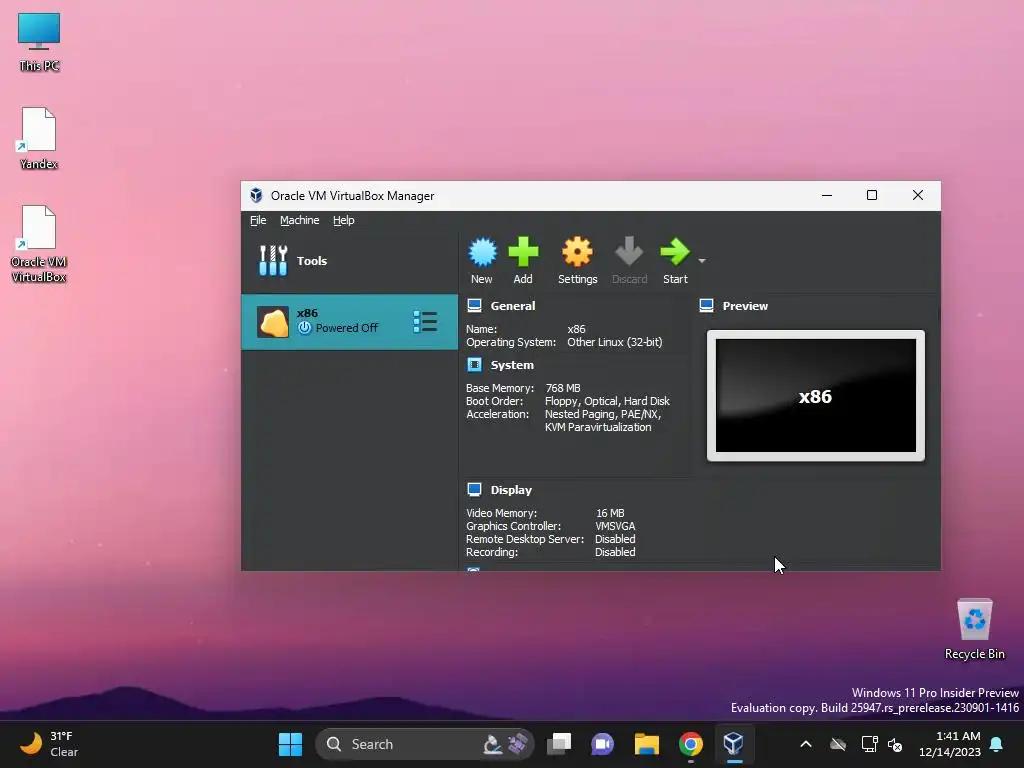Open the notification bell icon
The image size is (1024, 768).
[x=997, y=744]
